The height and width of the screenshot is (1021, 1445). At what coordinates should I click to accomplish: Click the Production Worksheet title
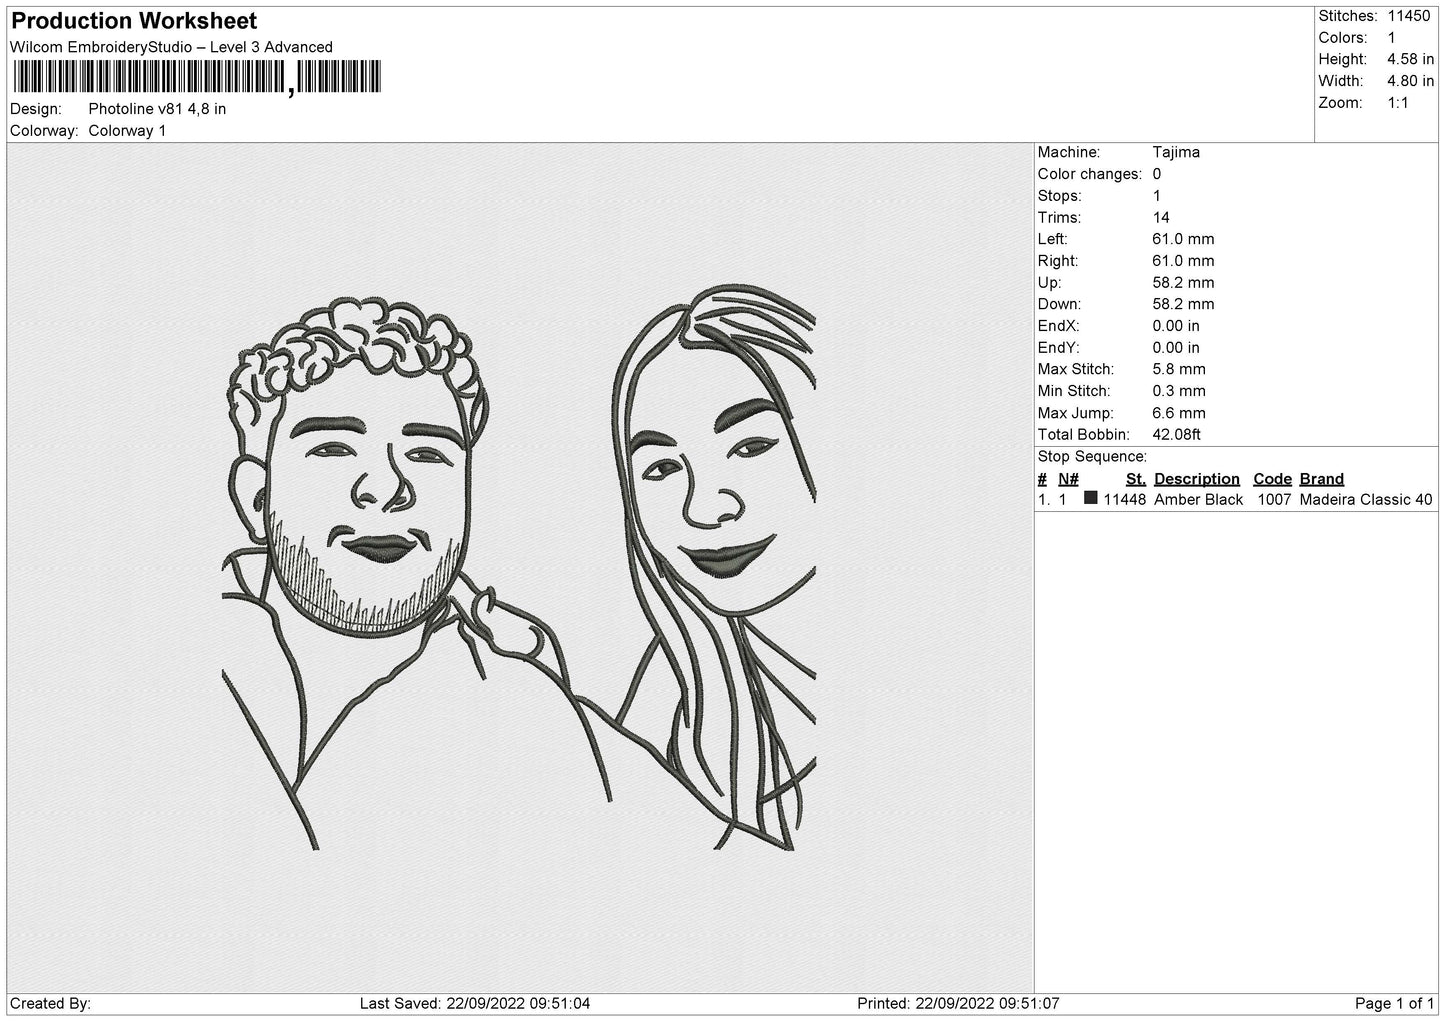(x=134, y=21)
